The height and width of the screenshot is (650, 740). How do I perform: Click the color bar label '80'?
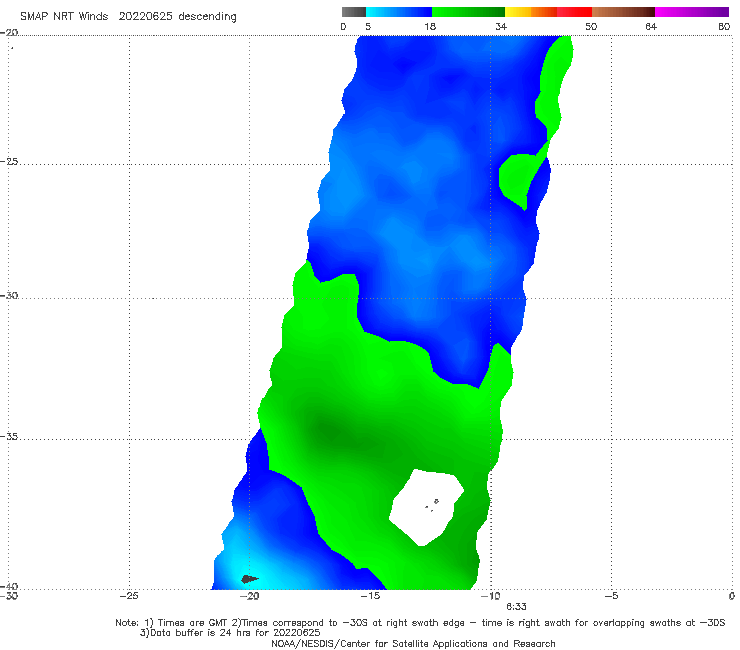click(x=724, y=26)
